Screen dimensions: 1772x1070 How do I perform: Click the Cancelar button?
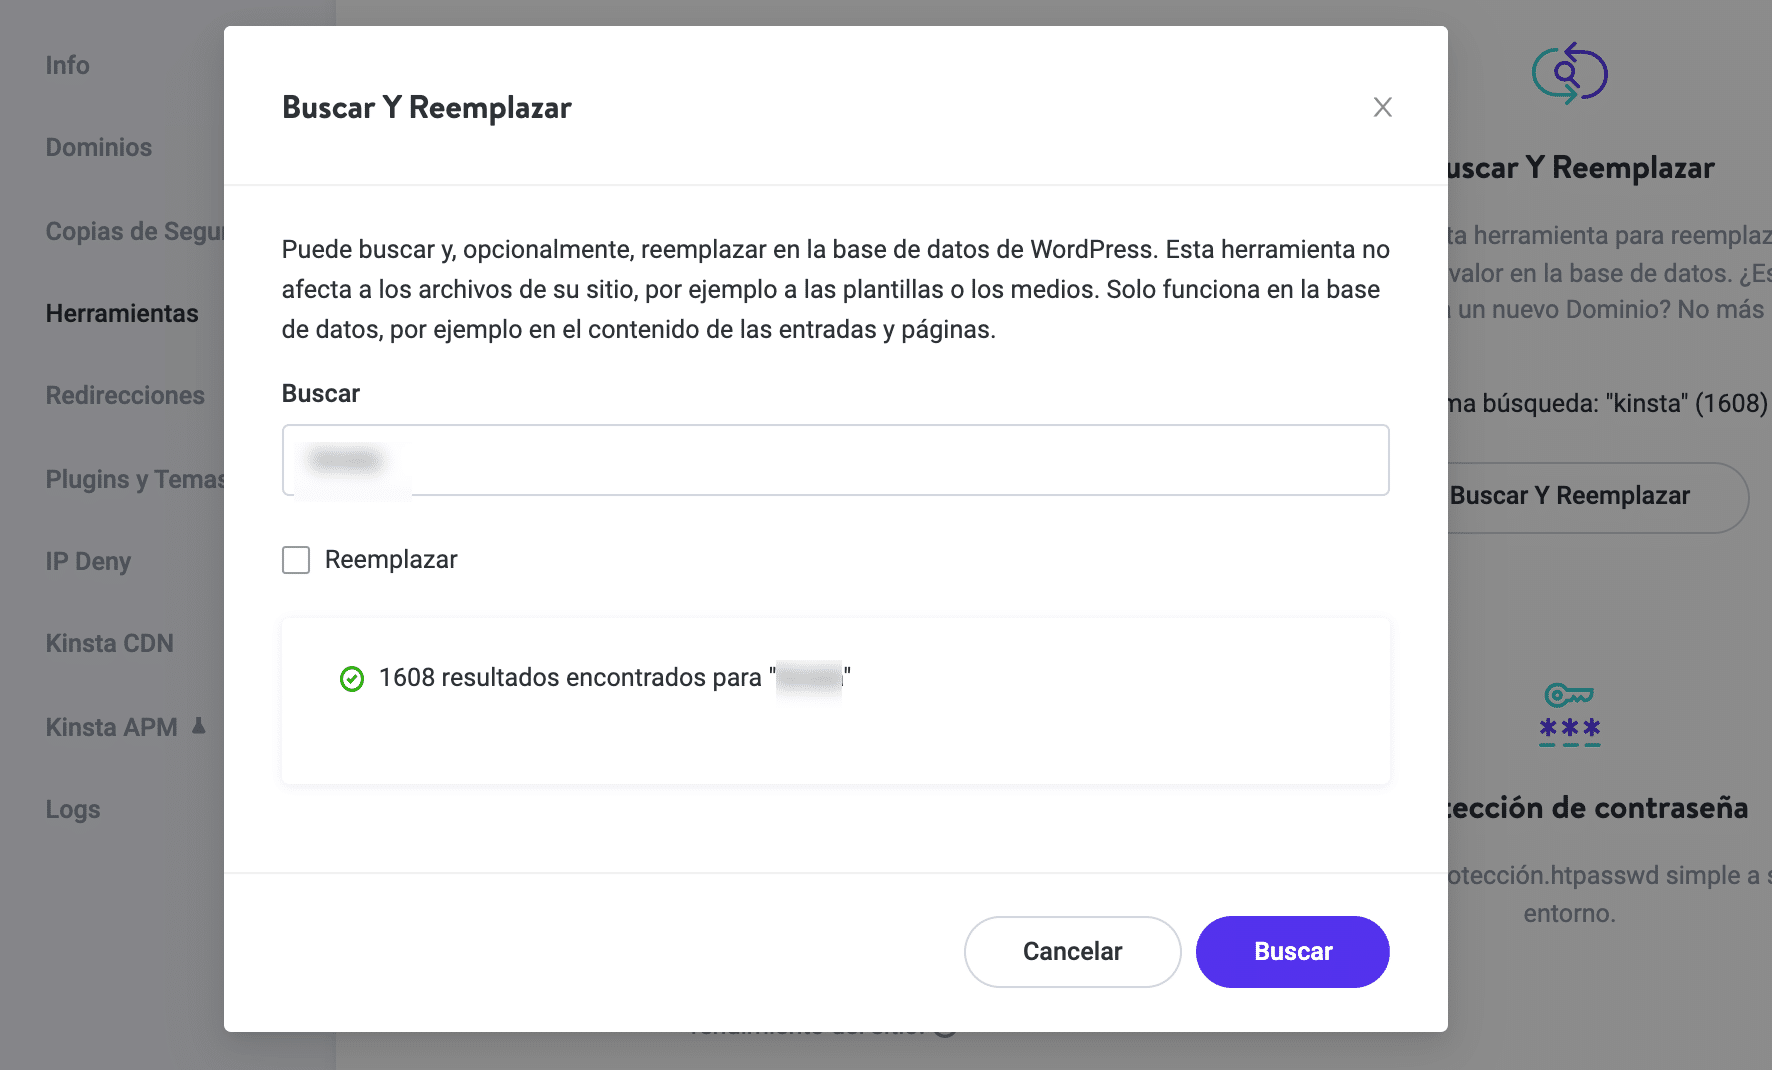1072,951
